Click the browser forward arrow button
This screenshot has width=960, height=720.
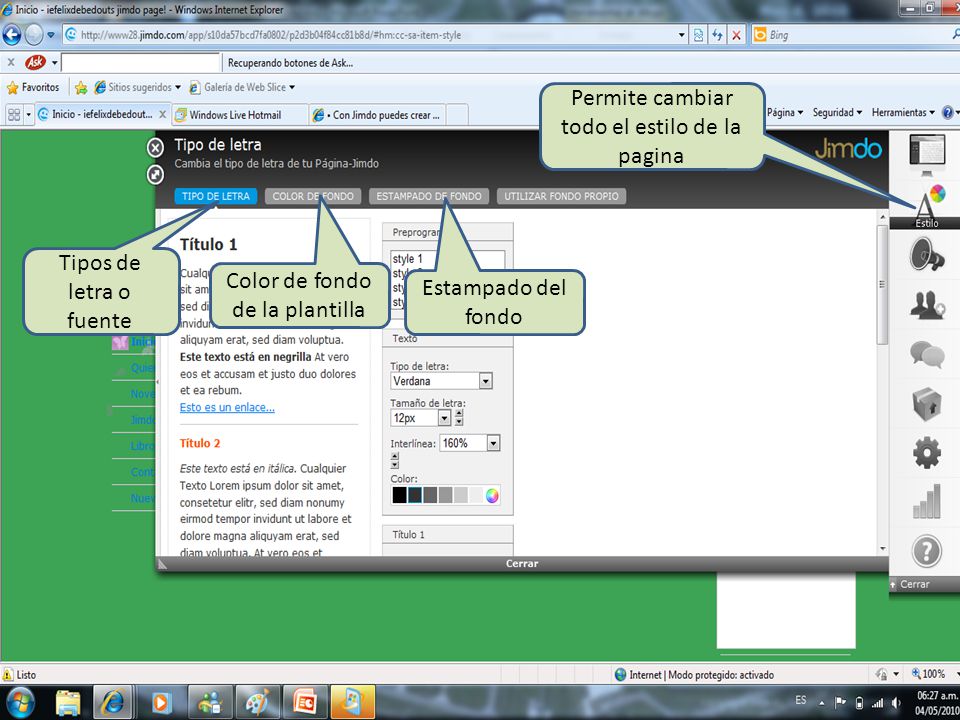(x=34, y=35)
